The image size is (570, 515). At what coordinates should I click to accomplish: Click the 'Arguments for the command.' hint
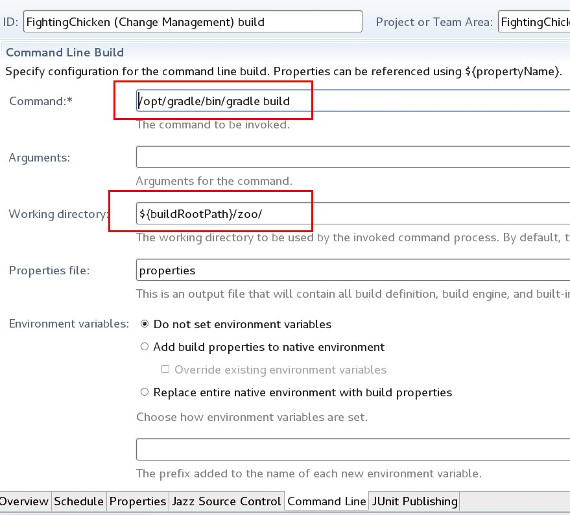[214, 181]
